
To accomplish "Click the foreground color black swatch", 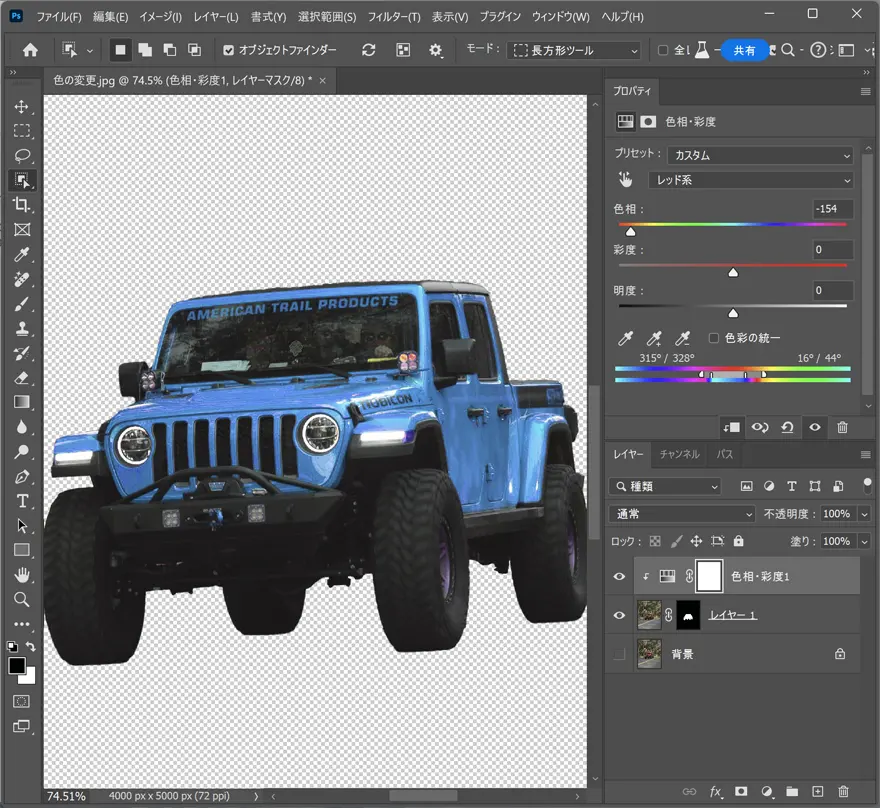I will (17, 665).
